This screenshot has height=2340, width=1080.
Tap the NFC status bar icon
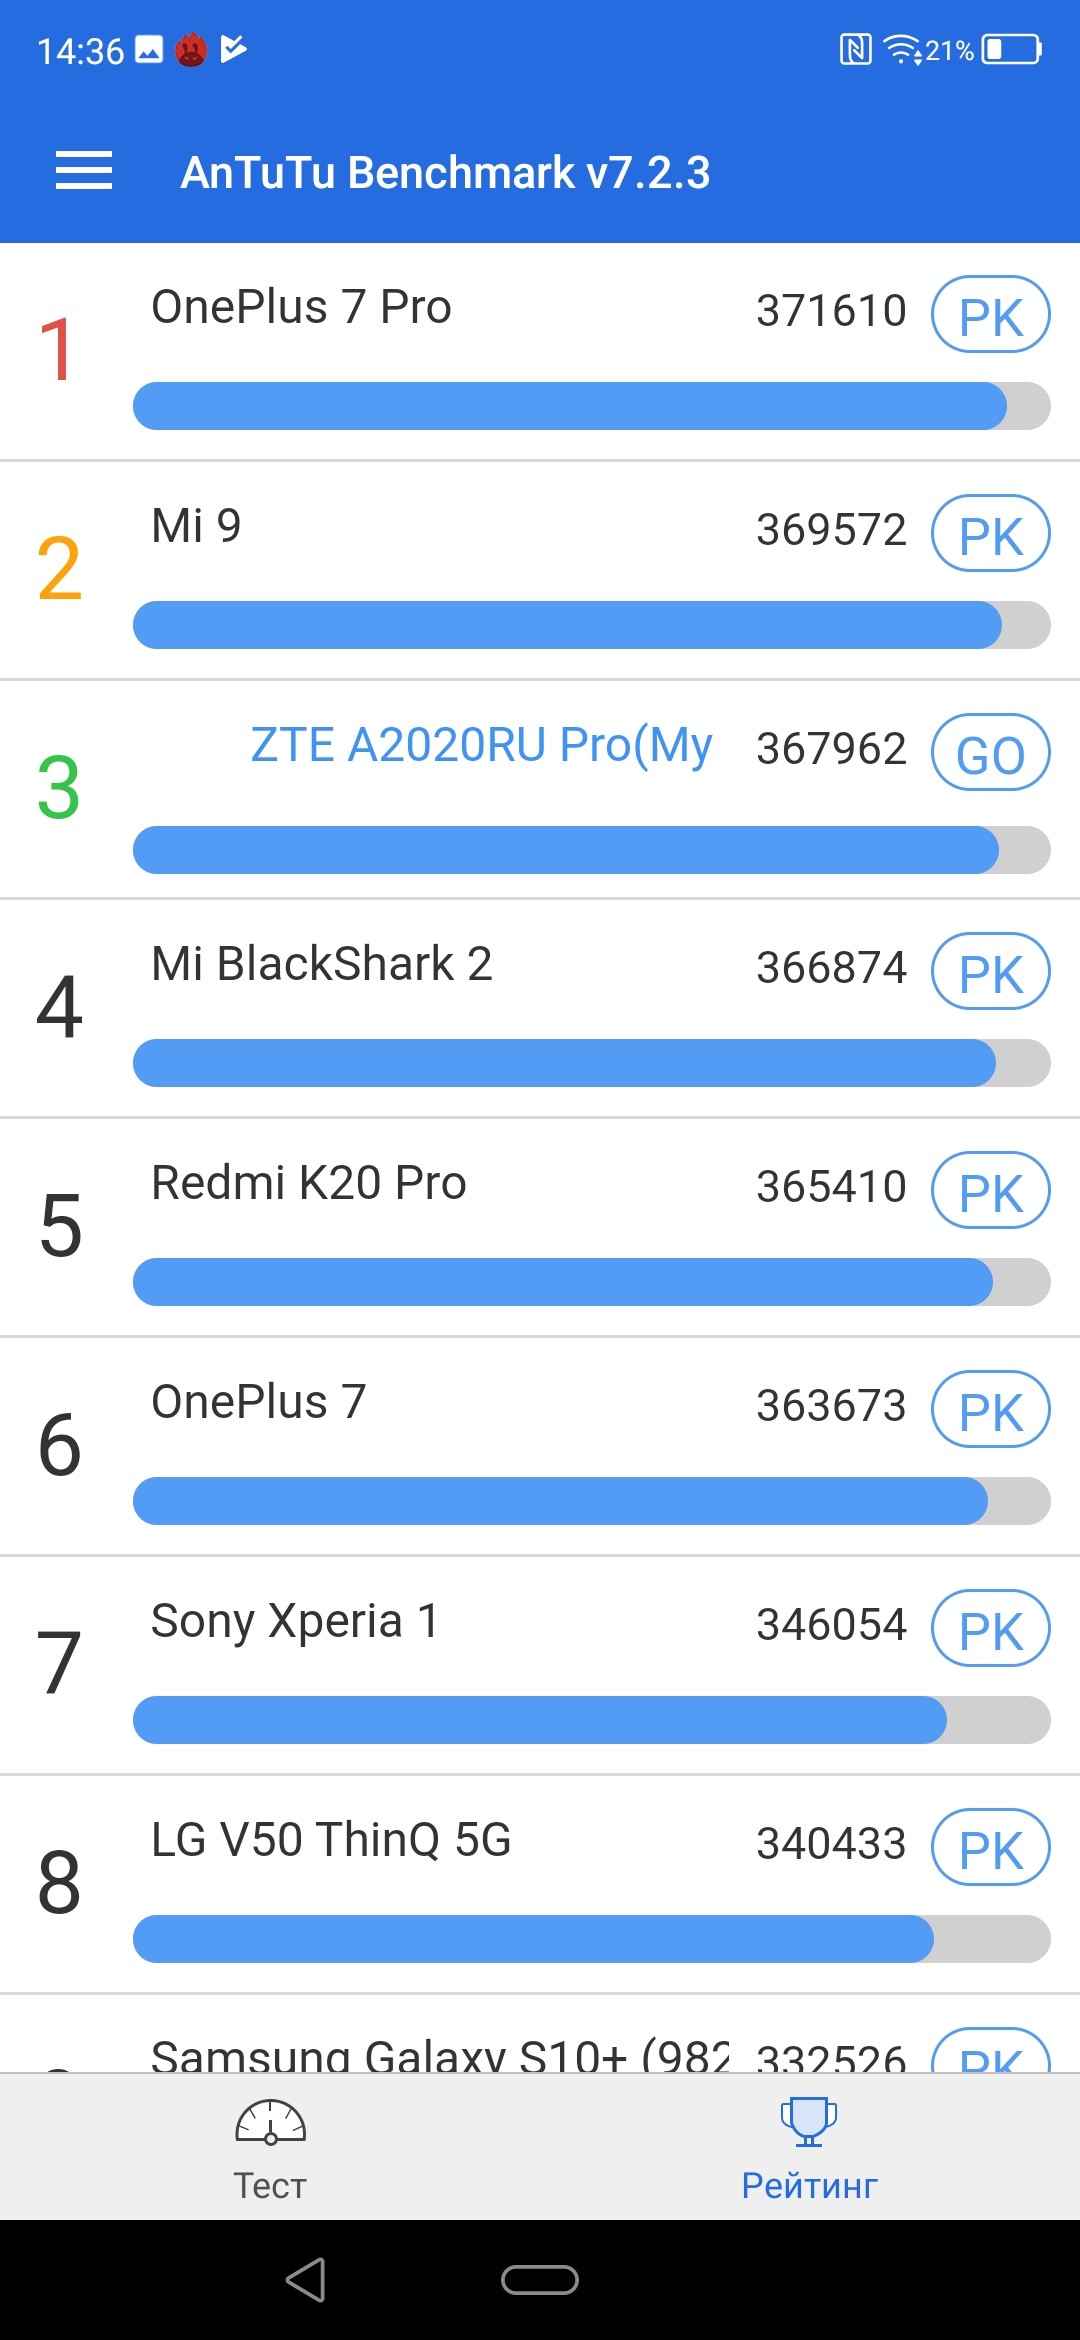855,49
